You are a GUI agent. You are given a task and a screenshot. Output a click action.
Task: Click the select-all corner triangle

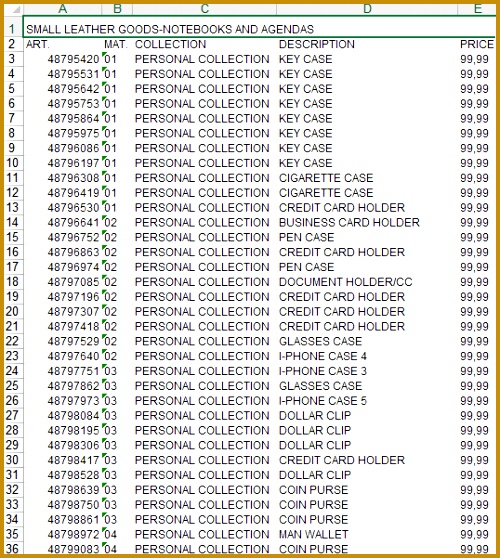(x=16, y=10)
